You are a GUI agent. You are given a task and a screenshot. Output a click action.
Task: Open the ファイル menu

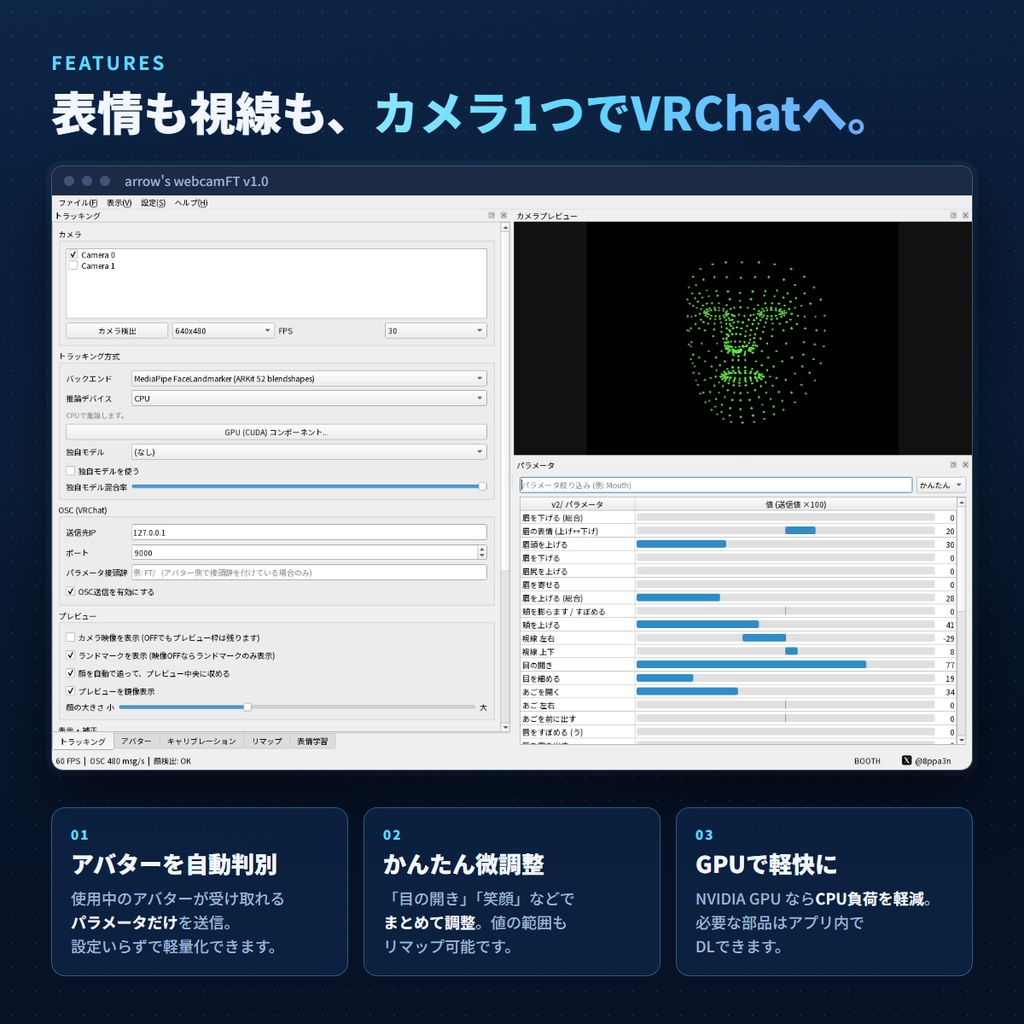78,203
